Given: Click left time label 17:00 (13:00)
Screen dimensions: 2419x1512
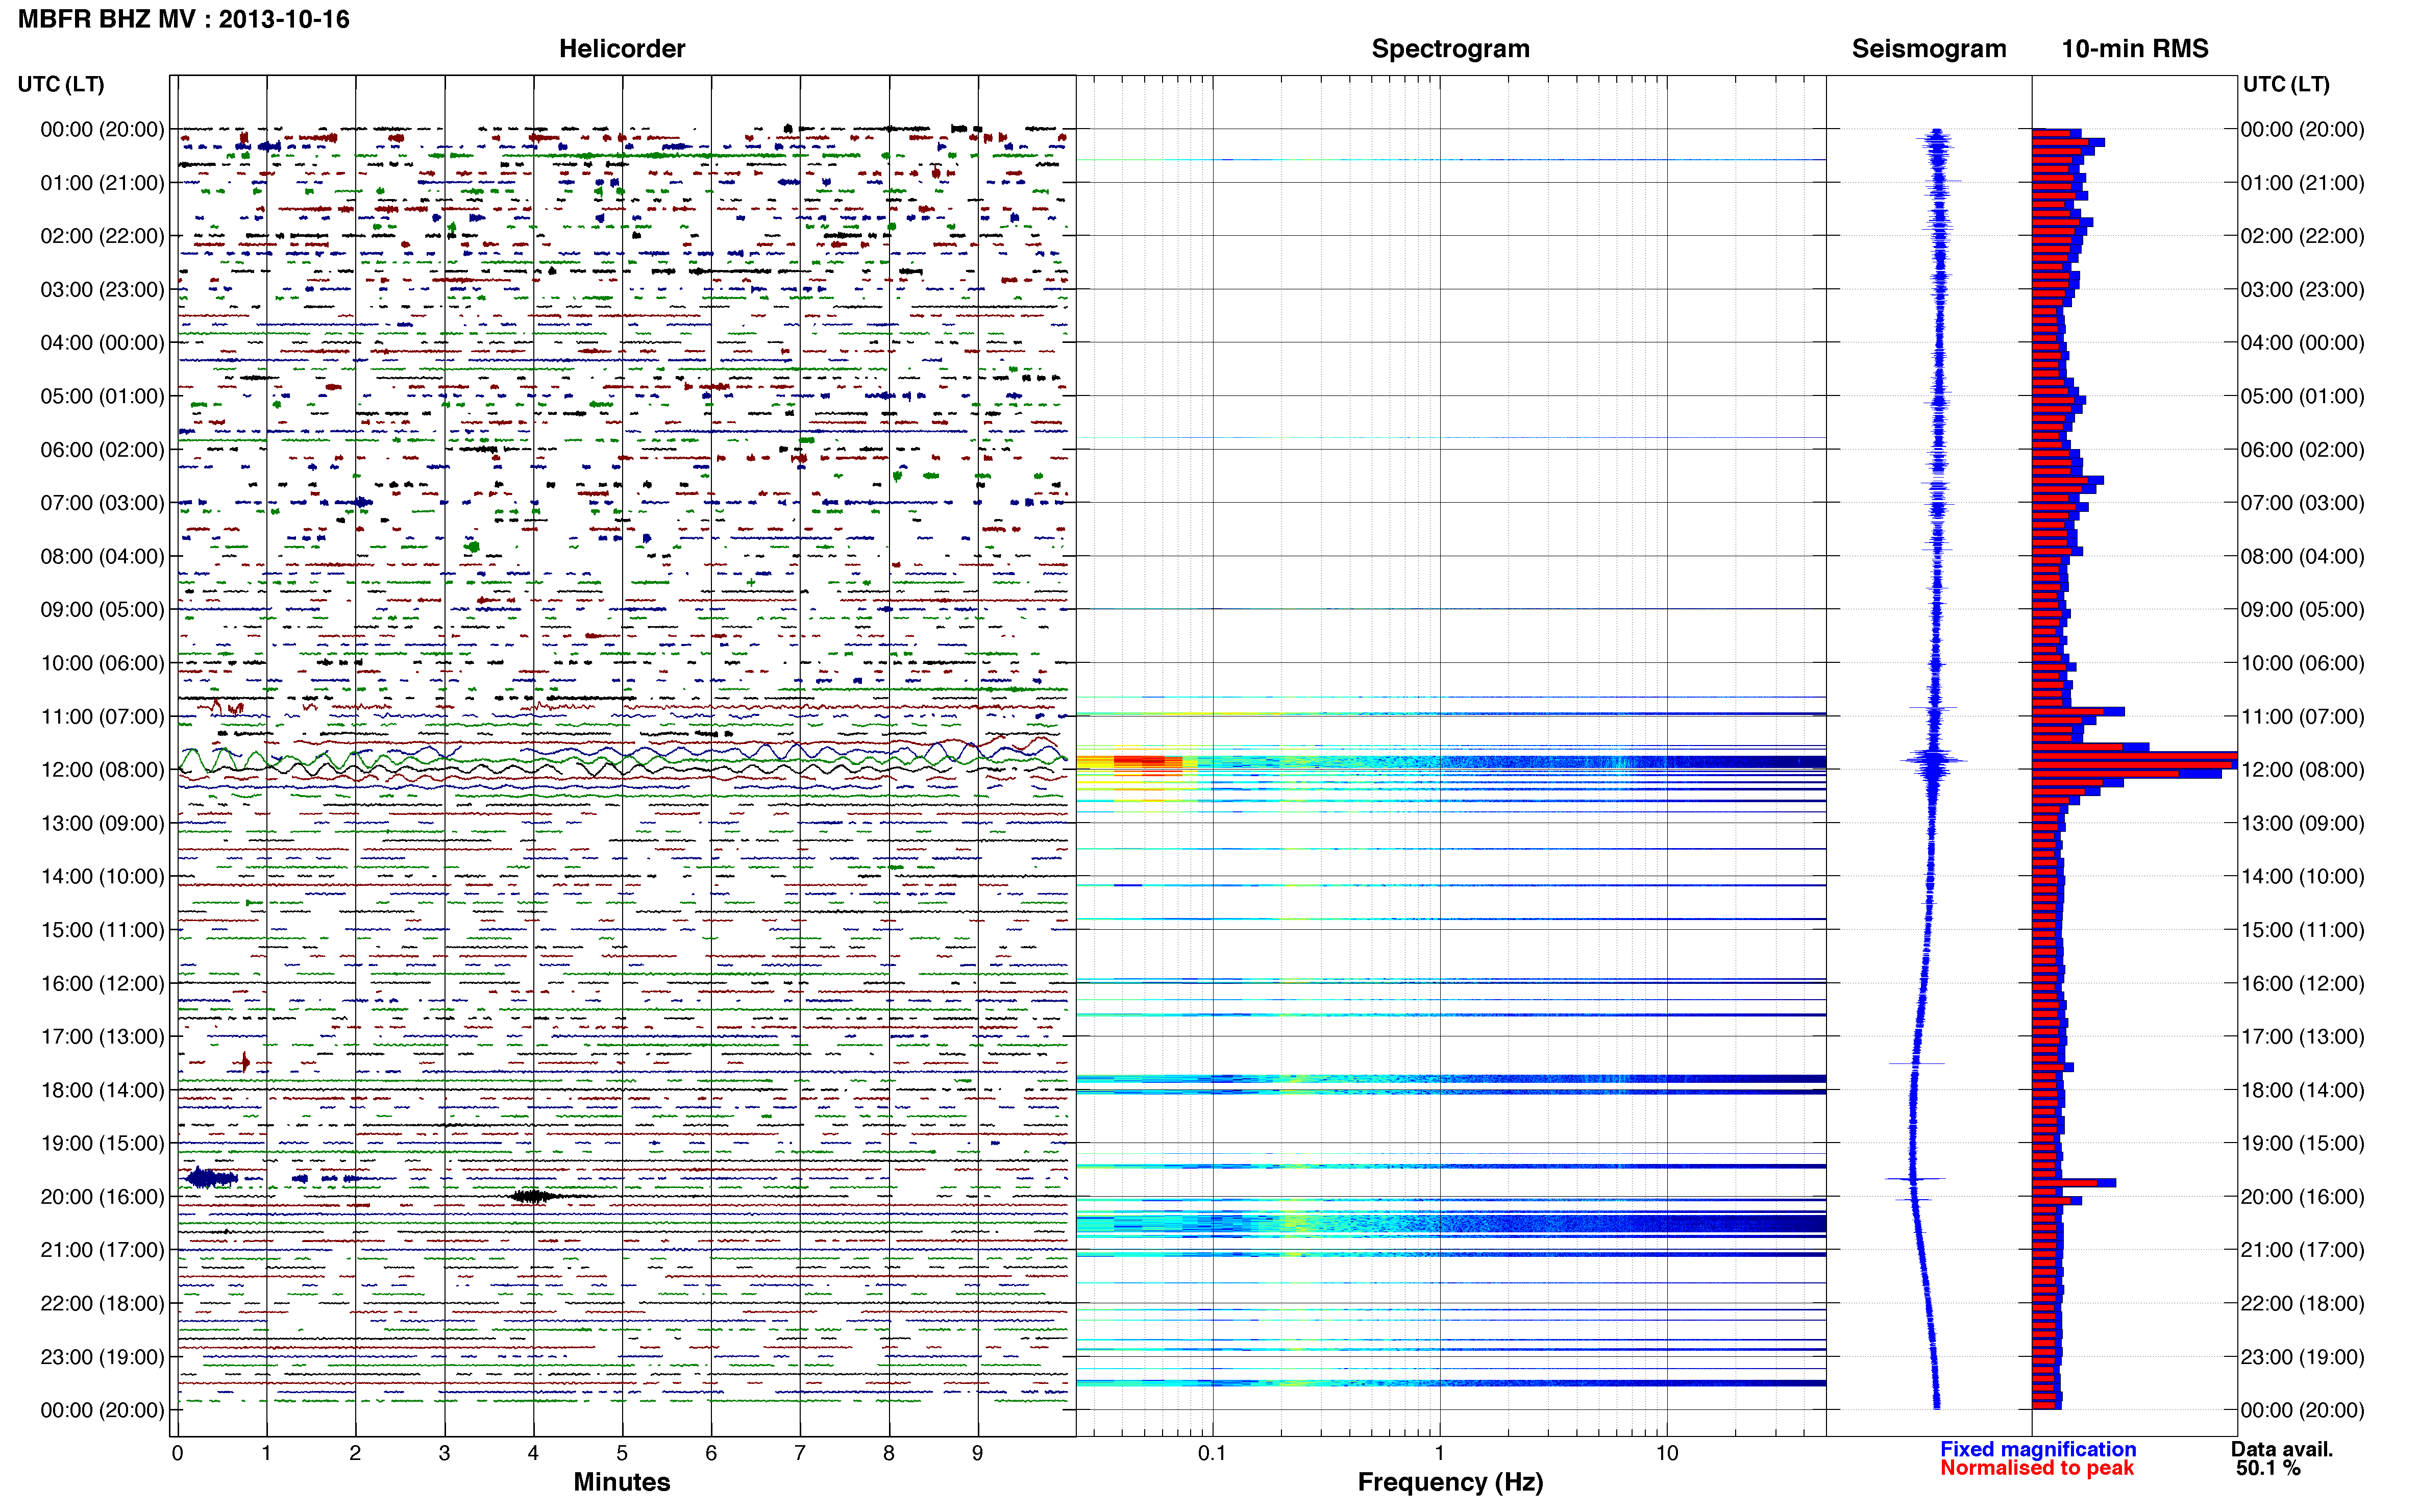Looking at the screenshot, I should coord(102,1036).
